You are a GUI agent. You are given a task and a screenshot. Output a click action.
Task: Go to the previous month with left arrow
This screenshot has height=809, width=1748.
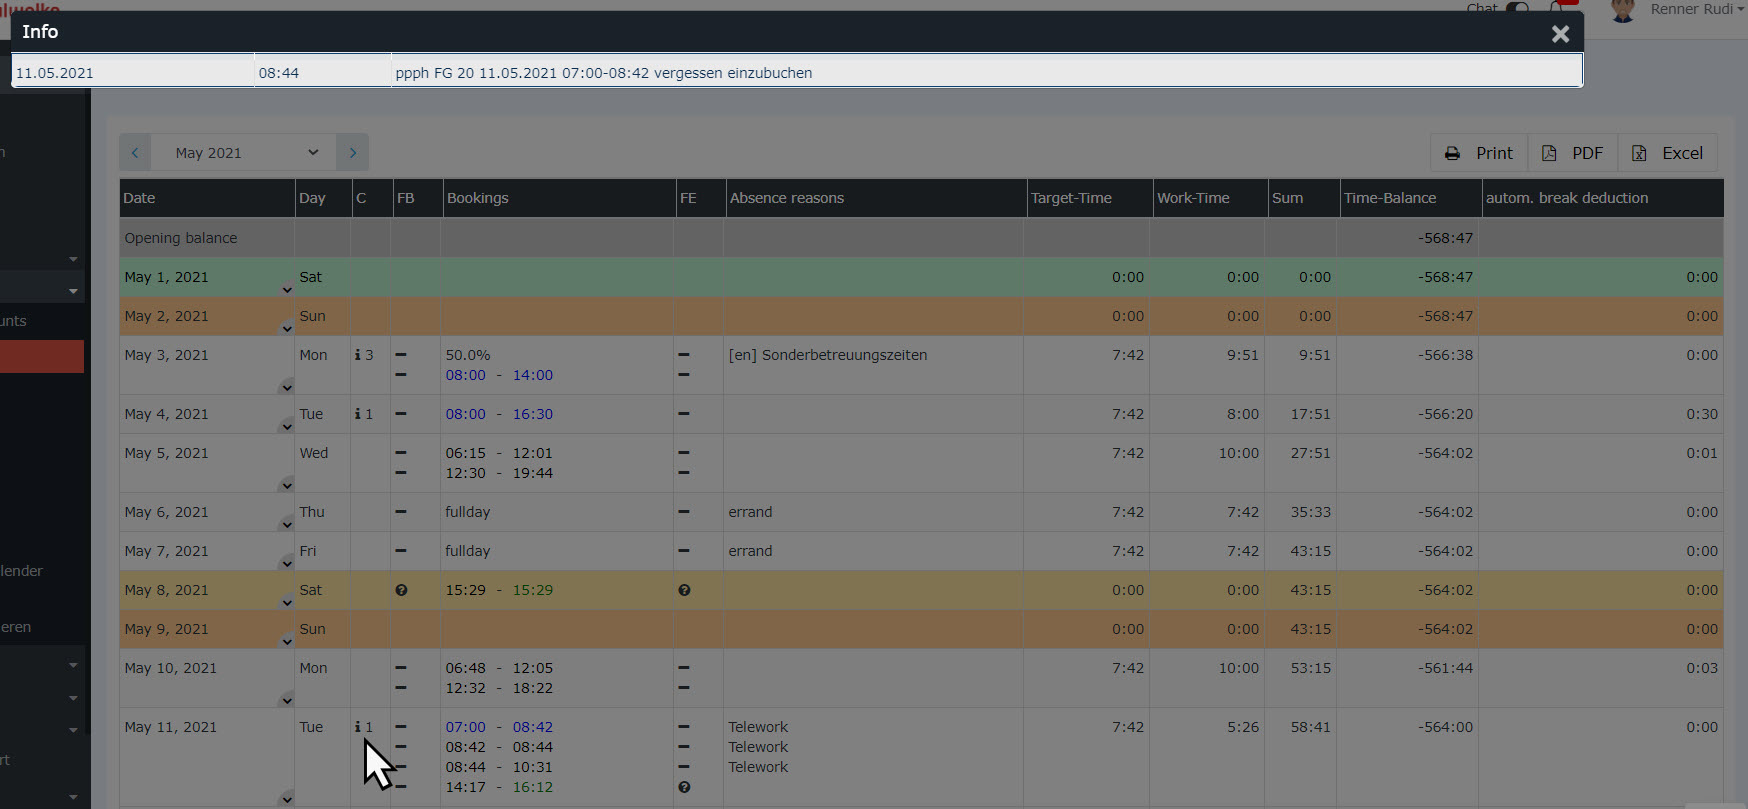[135, 153]
